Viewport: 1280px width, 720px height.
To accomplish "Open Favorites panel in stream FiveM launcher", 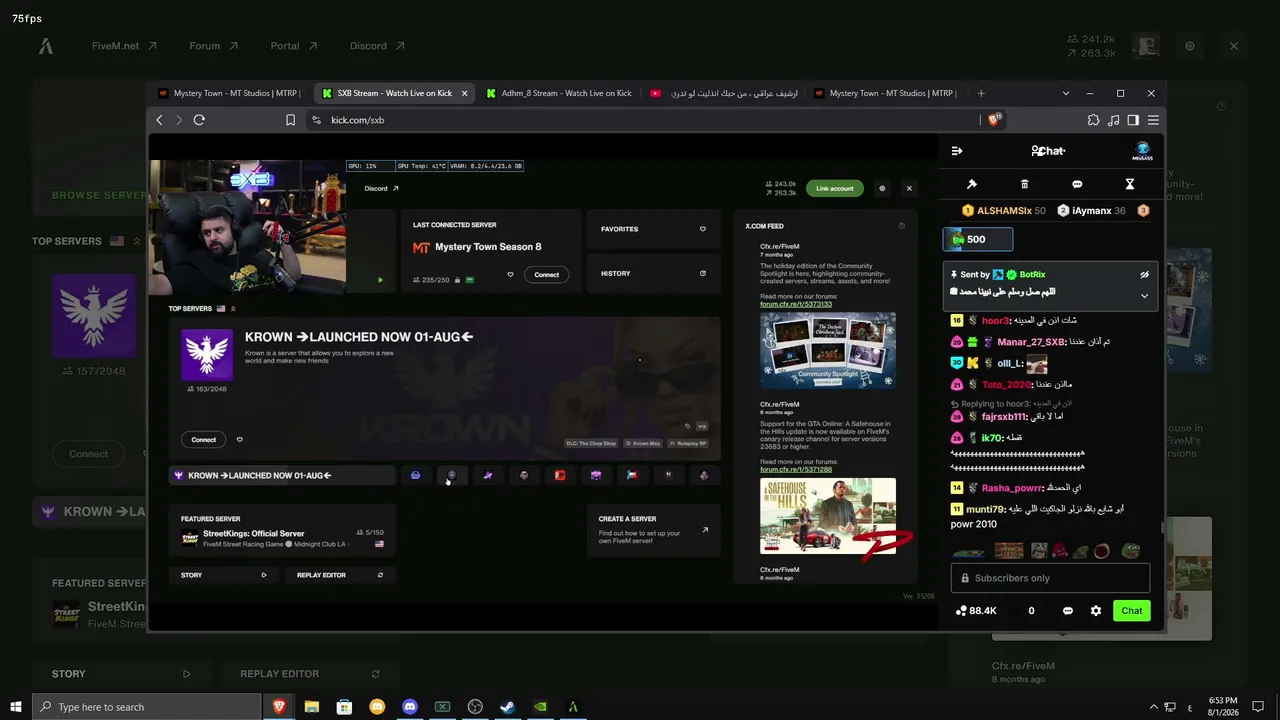I will pos(653,229).
